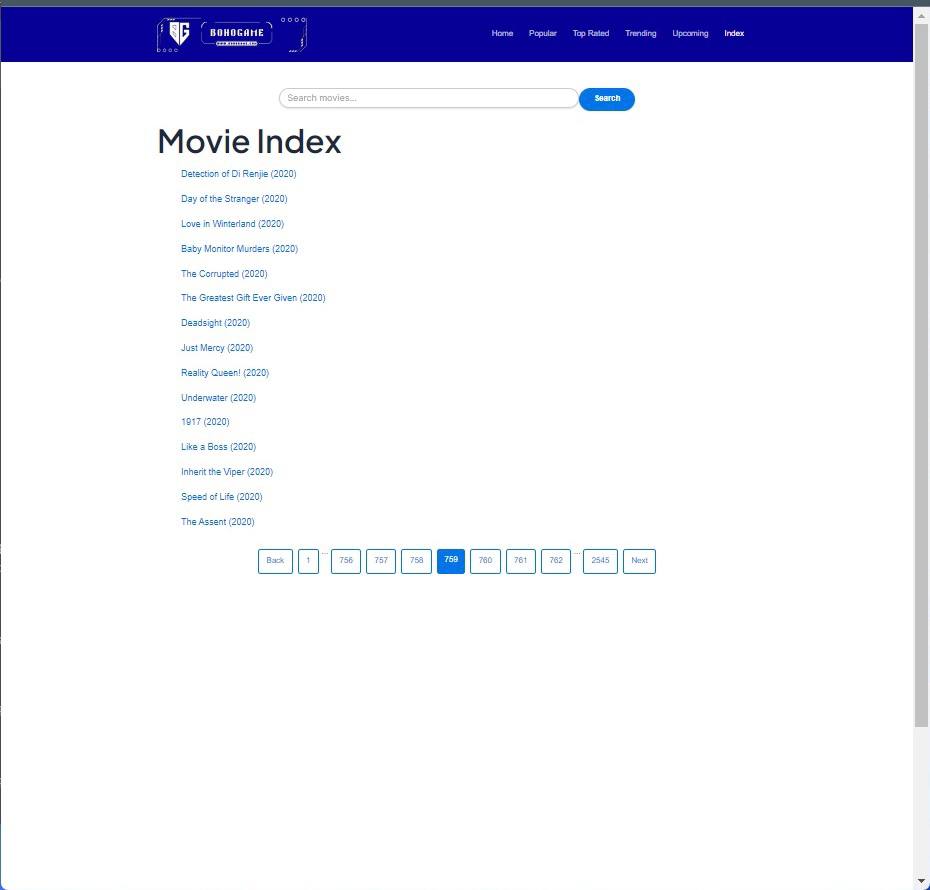Go to the Next page
This screenshot has width=930, height=890.
tap(639, 561)
